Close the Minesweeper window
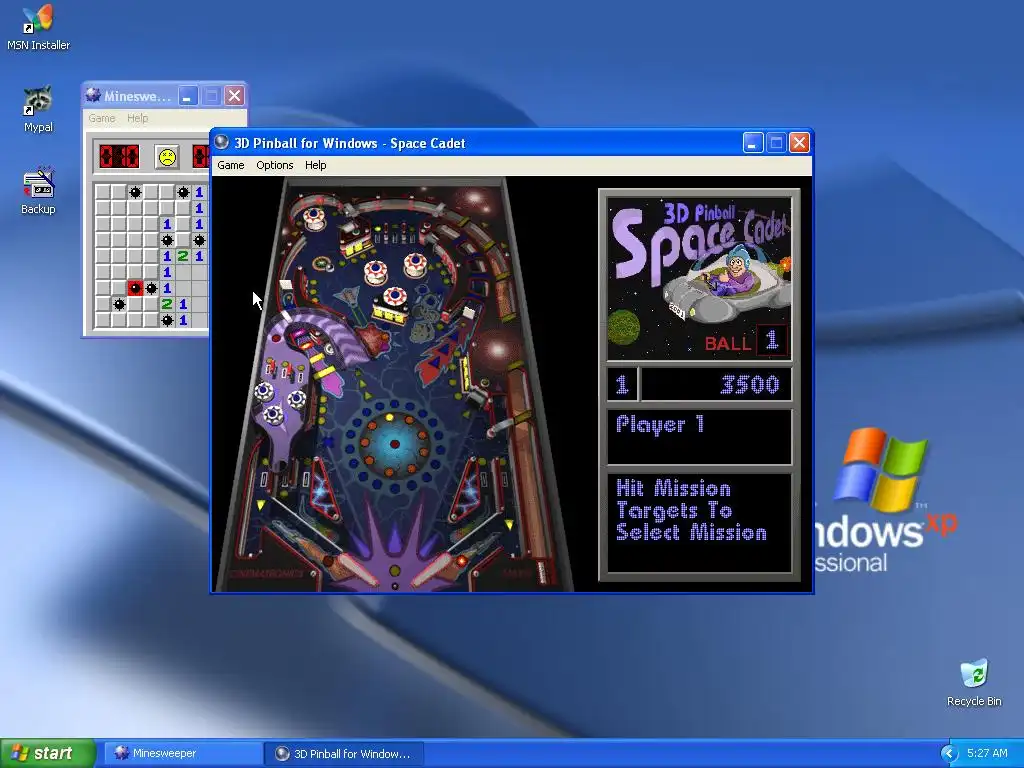The width and height of the screenshot is (1024, 768). click(x=234, y=96)
